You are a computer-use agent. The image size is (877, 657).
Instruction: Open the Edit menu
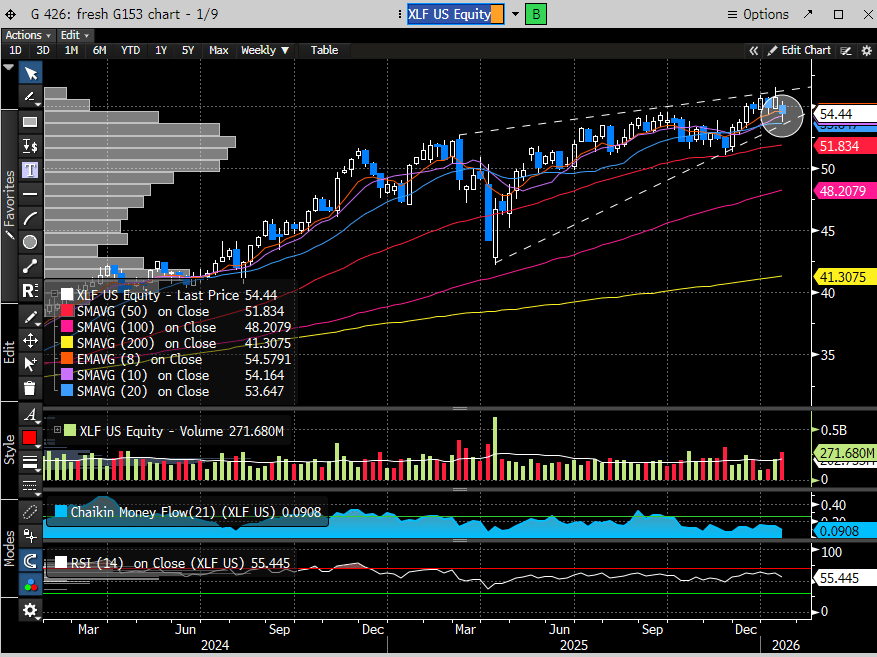point(74,35)
